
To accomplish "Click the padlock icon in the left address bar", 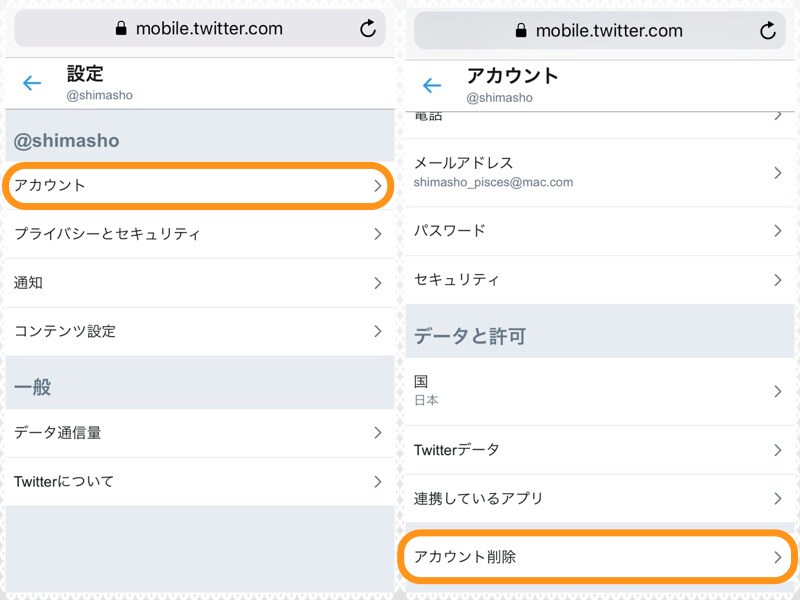I will tap(123, 29).
